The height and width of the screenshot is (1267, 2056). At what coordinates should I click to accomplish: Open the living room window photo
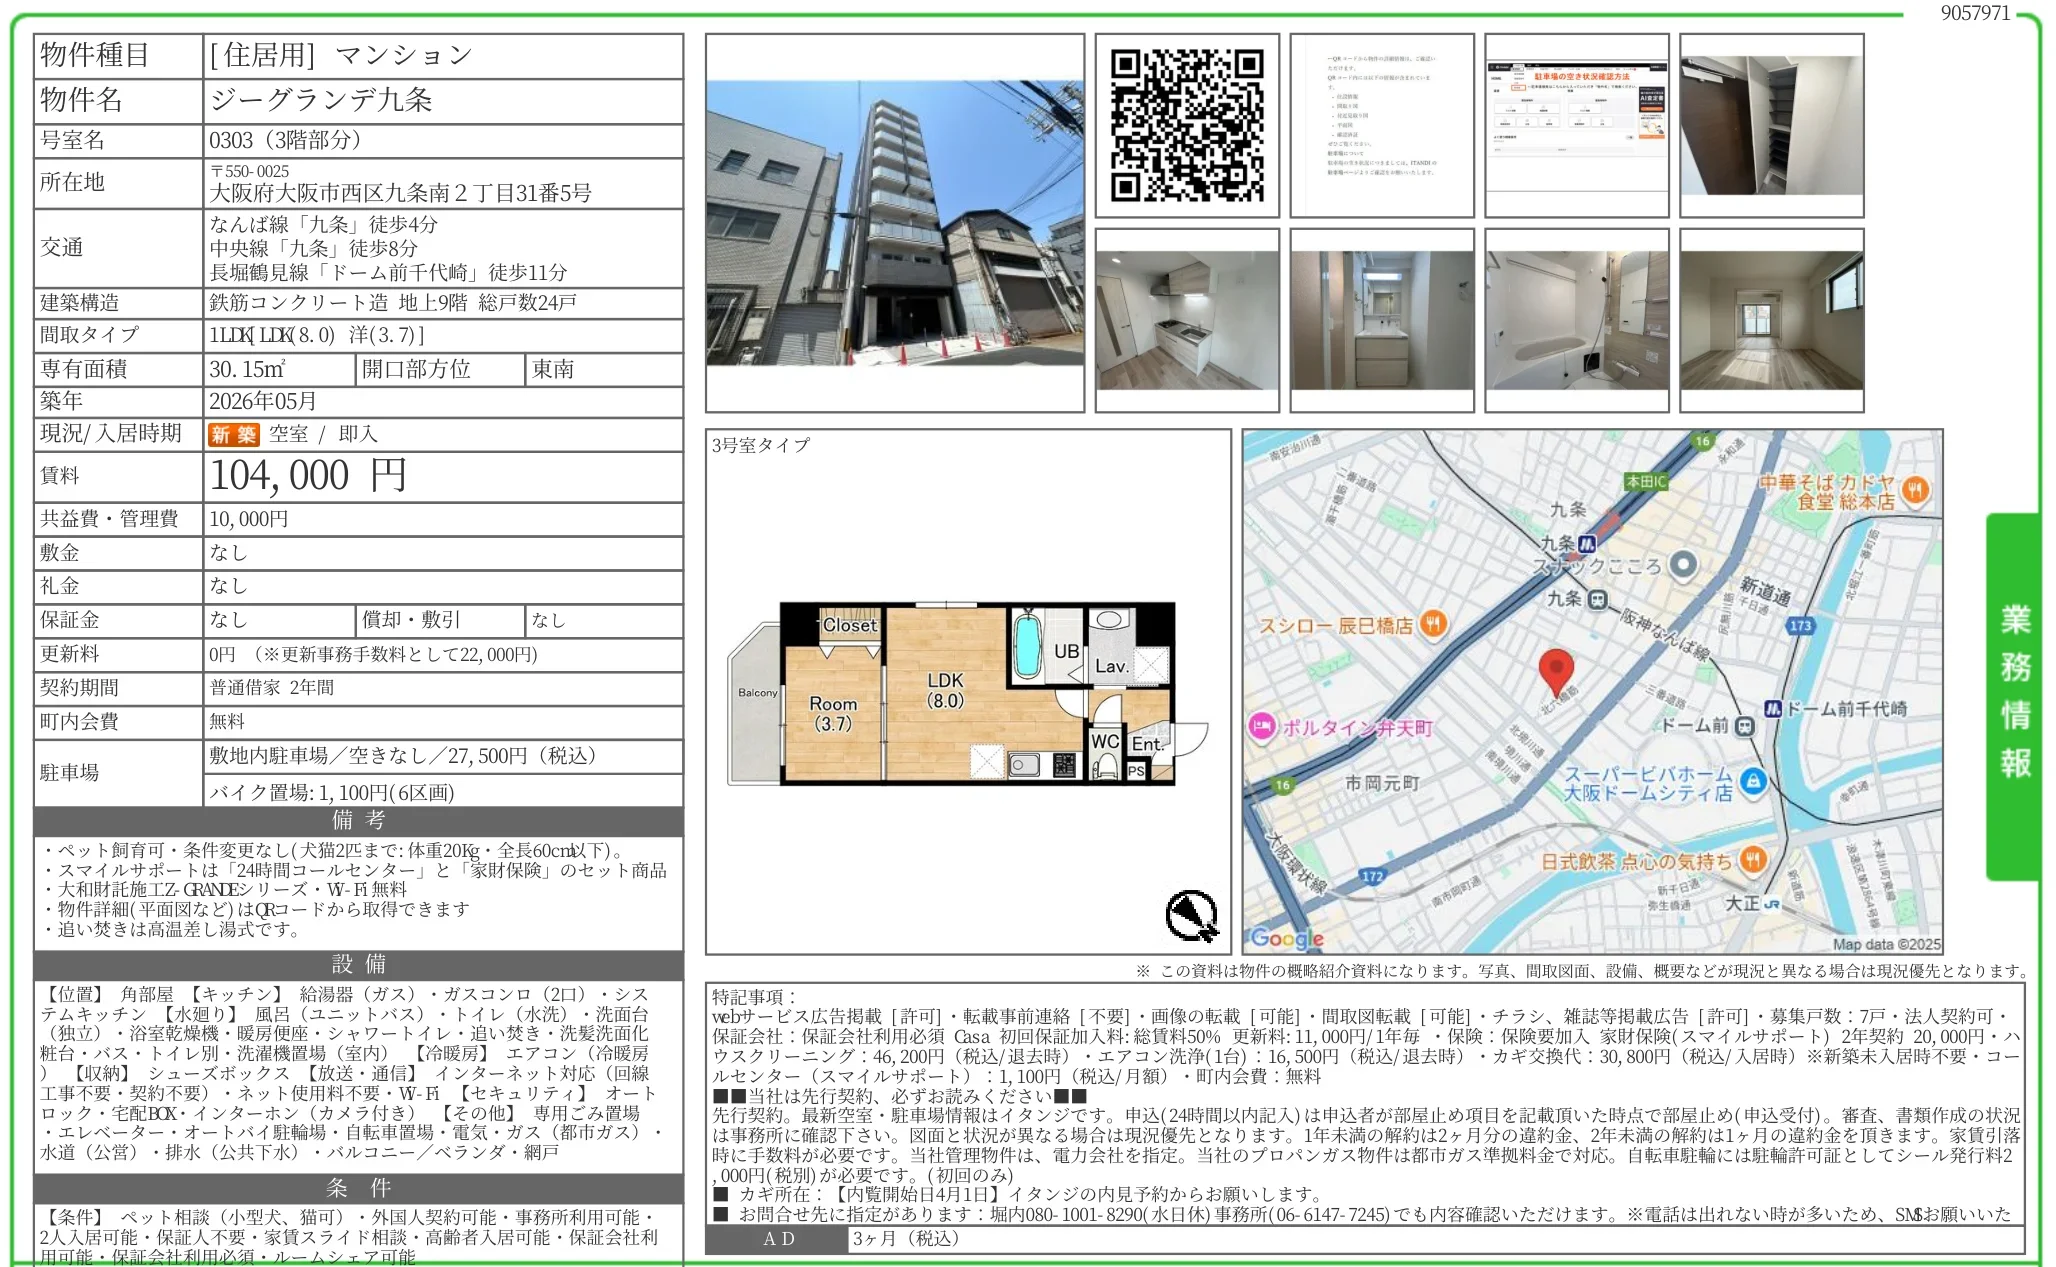[x=1771, y=320]
